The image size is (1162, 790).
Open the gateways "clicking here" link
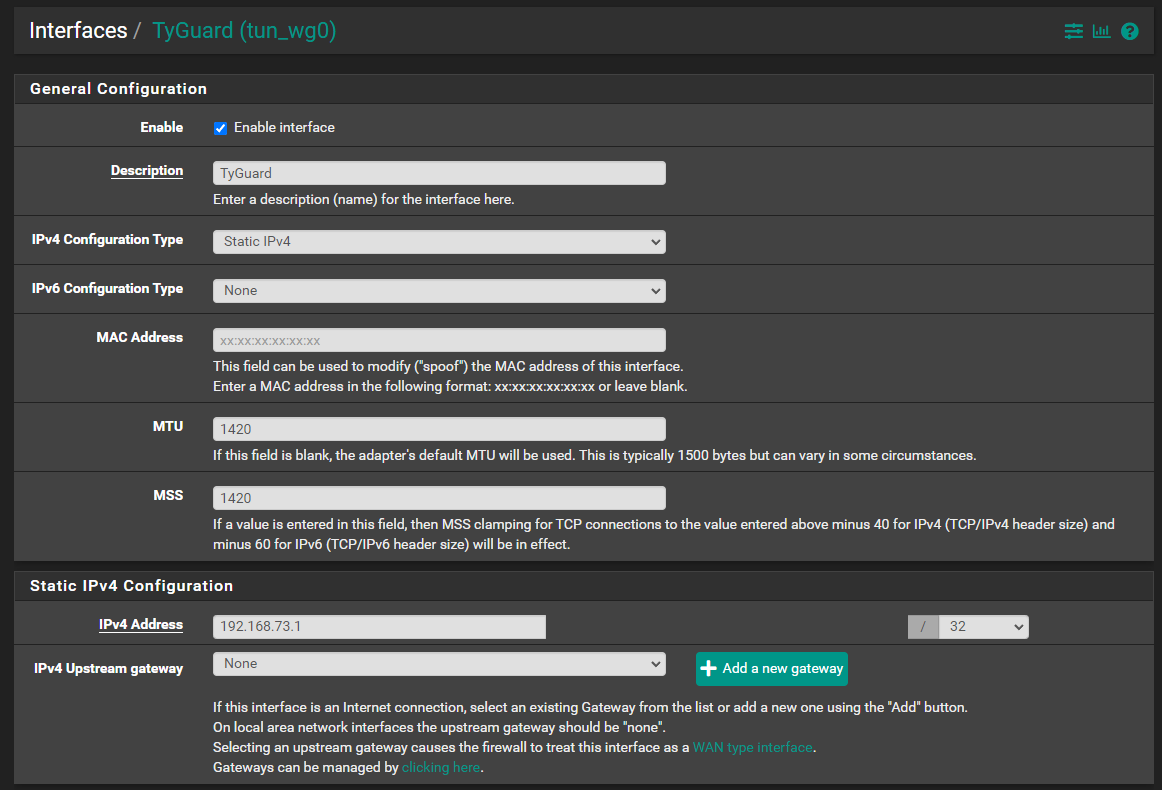click(x=441, y=767)
